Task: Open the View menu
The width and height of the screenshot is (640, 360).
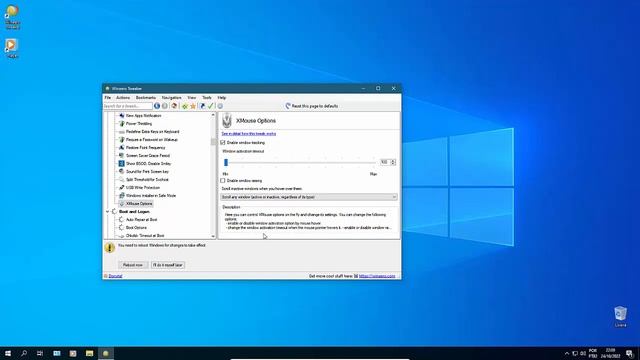Action: (x=191, y=98)
